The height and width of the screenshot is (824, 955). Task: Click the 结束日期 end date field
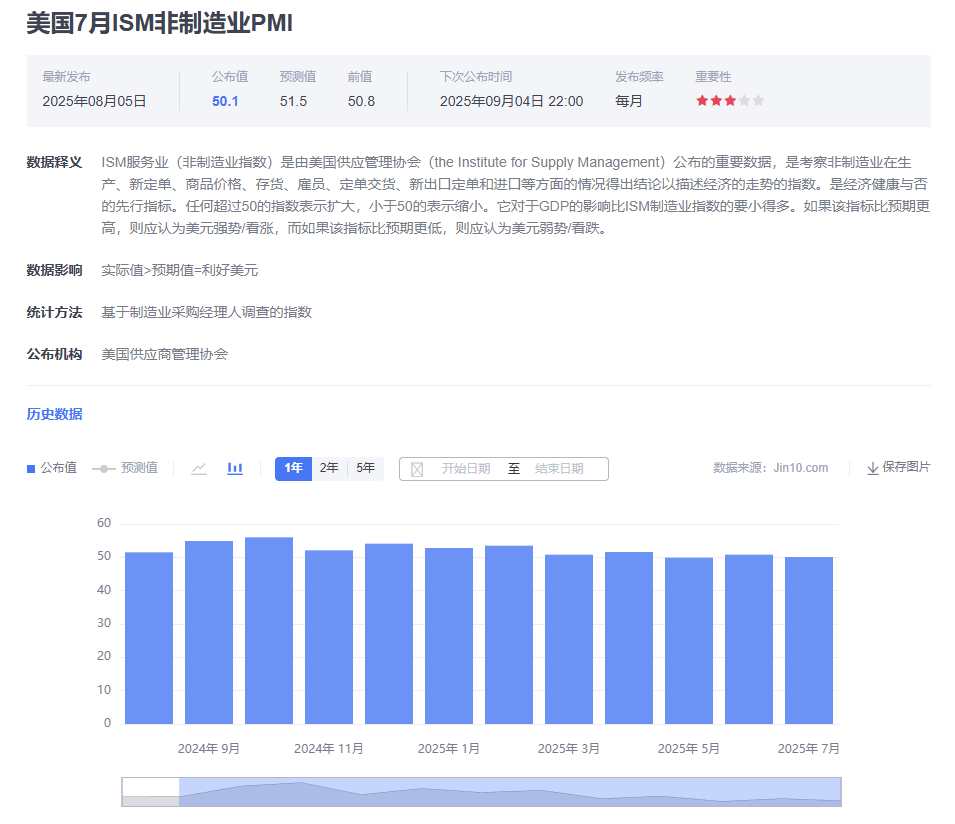tap(559, 468)
